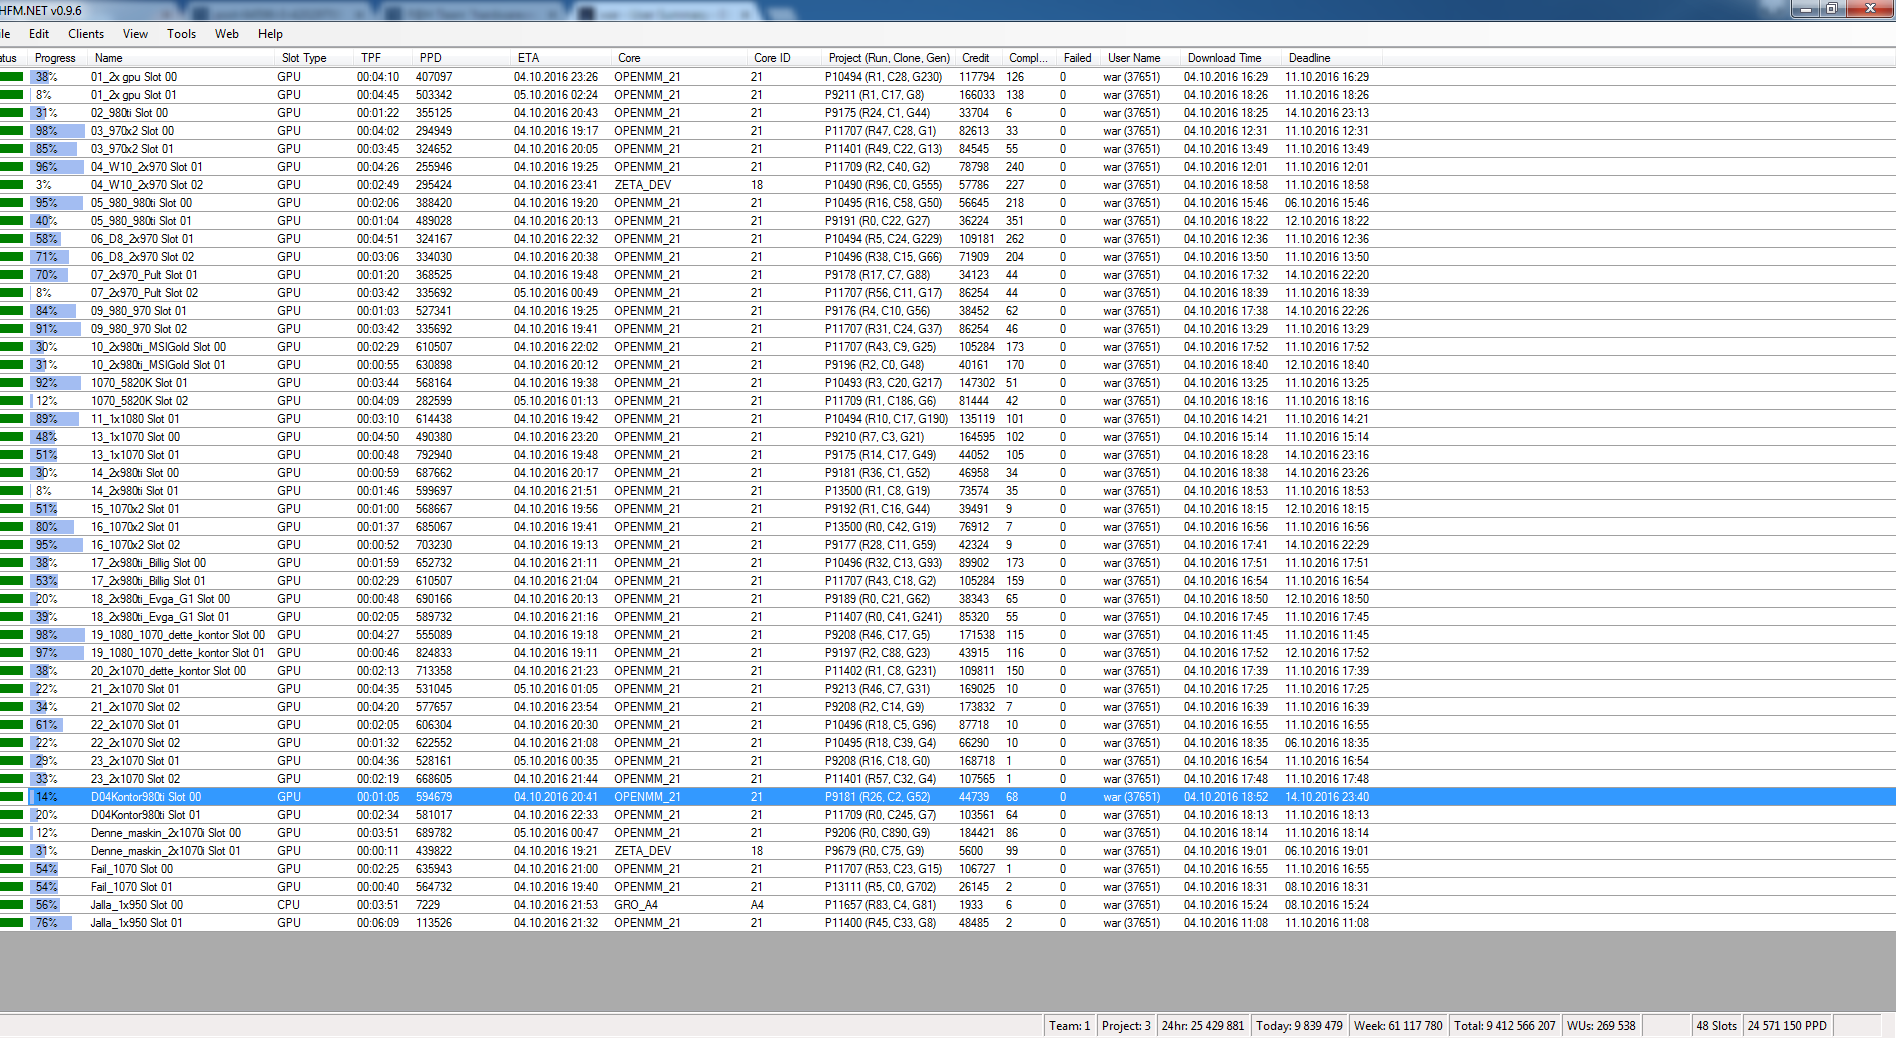Screen dimensions: 1896x1039
Task: Click the PPD value 824833
Action: [434, 653]
